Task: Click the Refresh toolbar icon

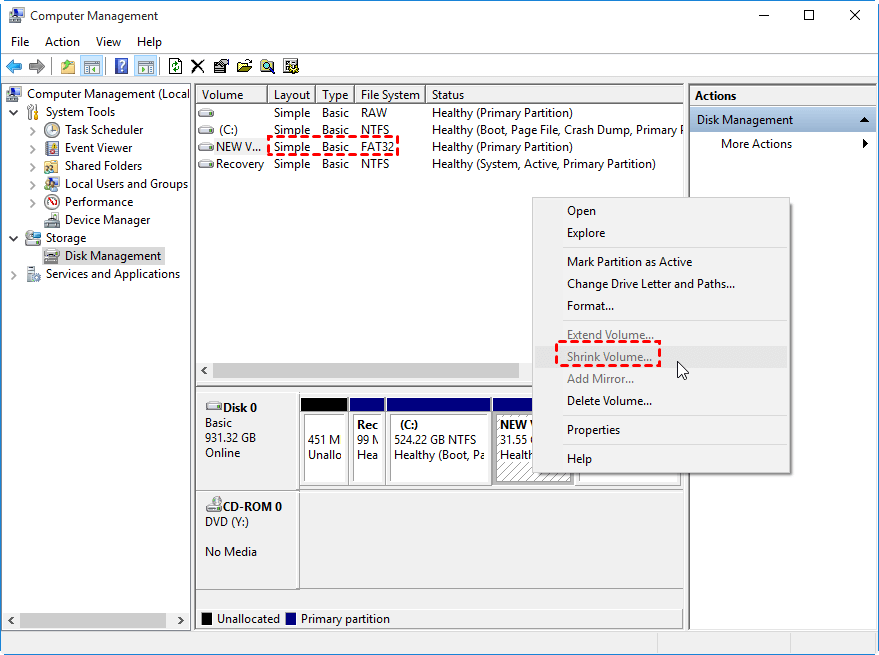Action: [x=175, y=67]
